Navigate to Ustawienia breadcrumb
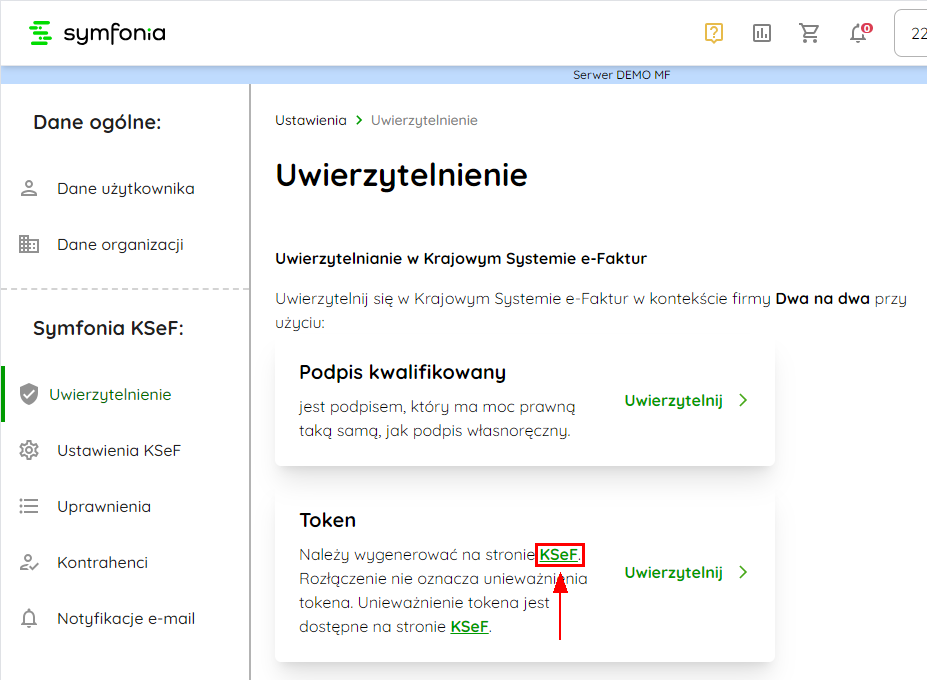927x680 pixels. (x=310, y=120)
